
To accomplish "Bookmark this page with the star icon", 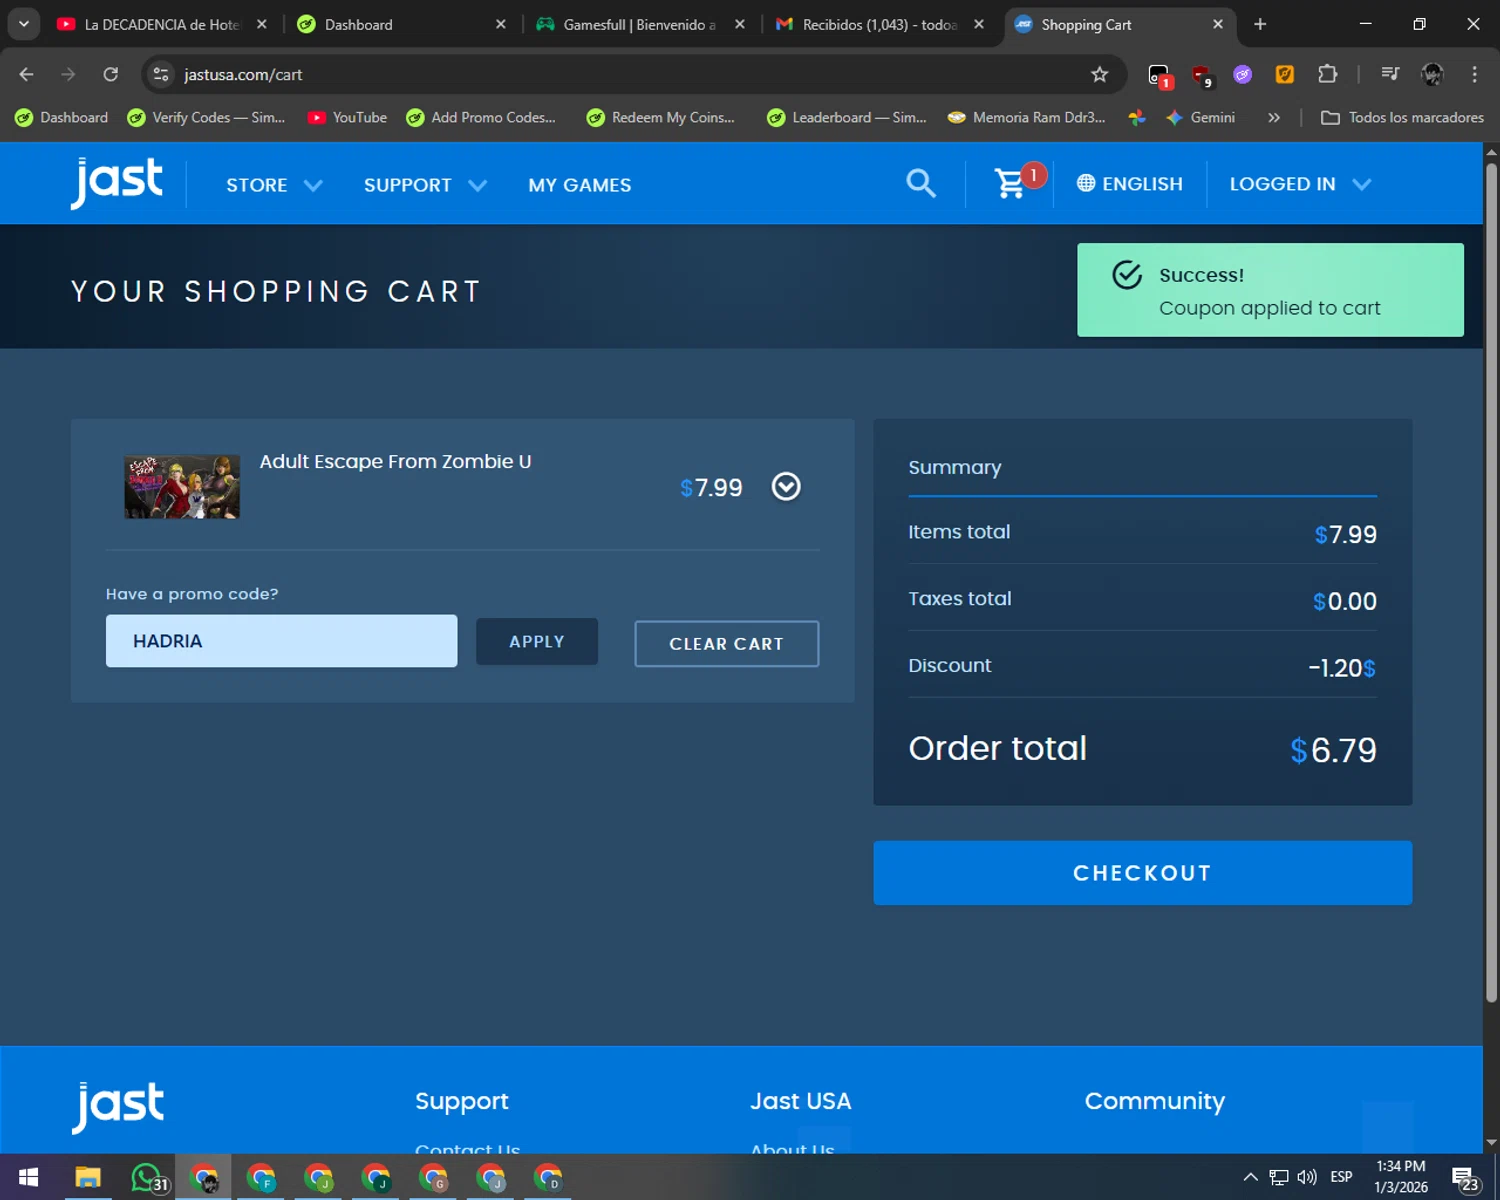I will click(1100, 74).
